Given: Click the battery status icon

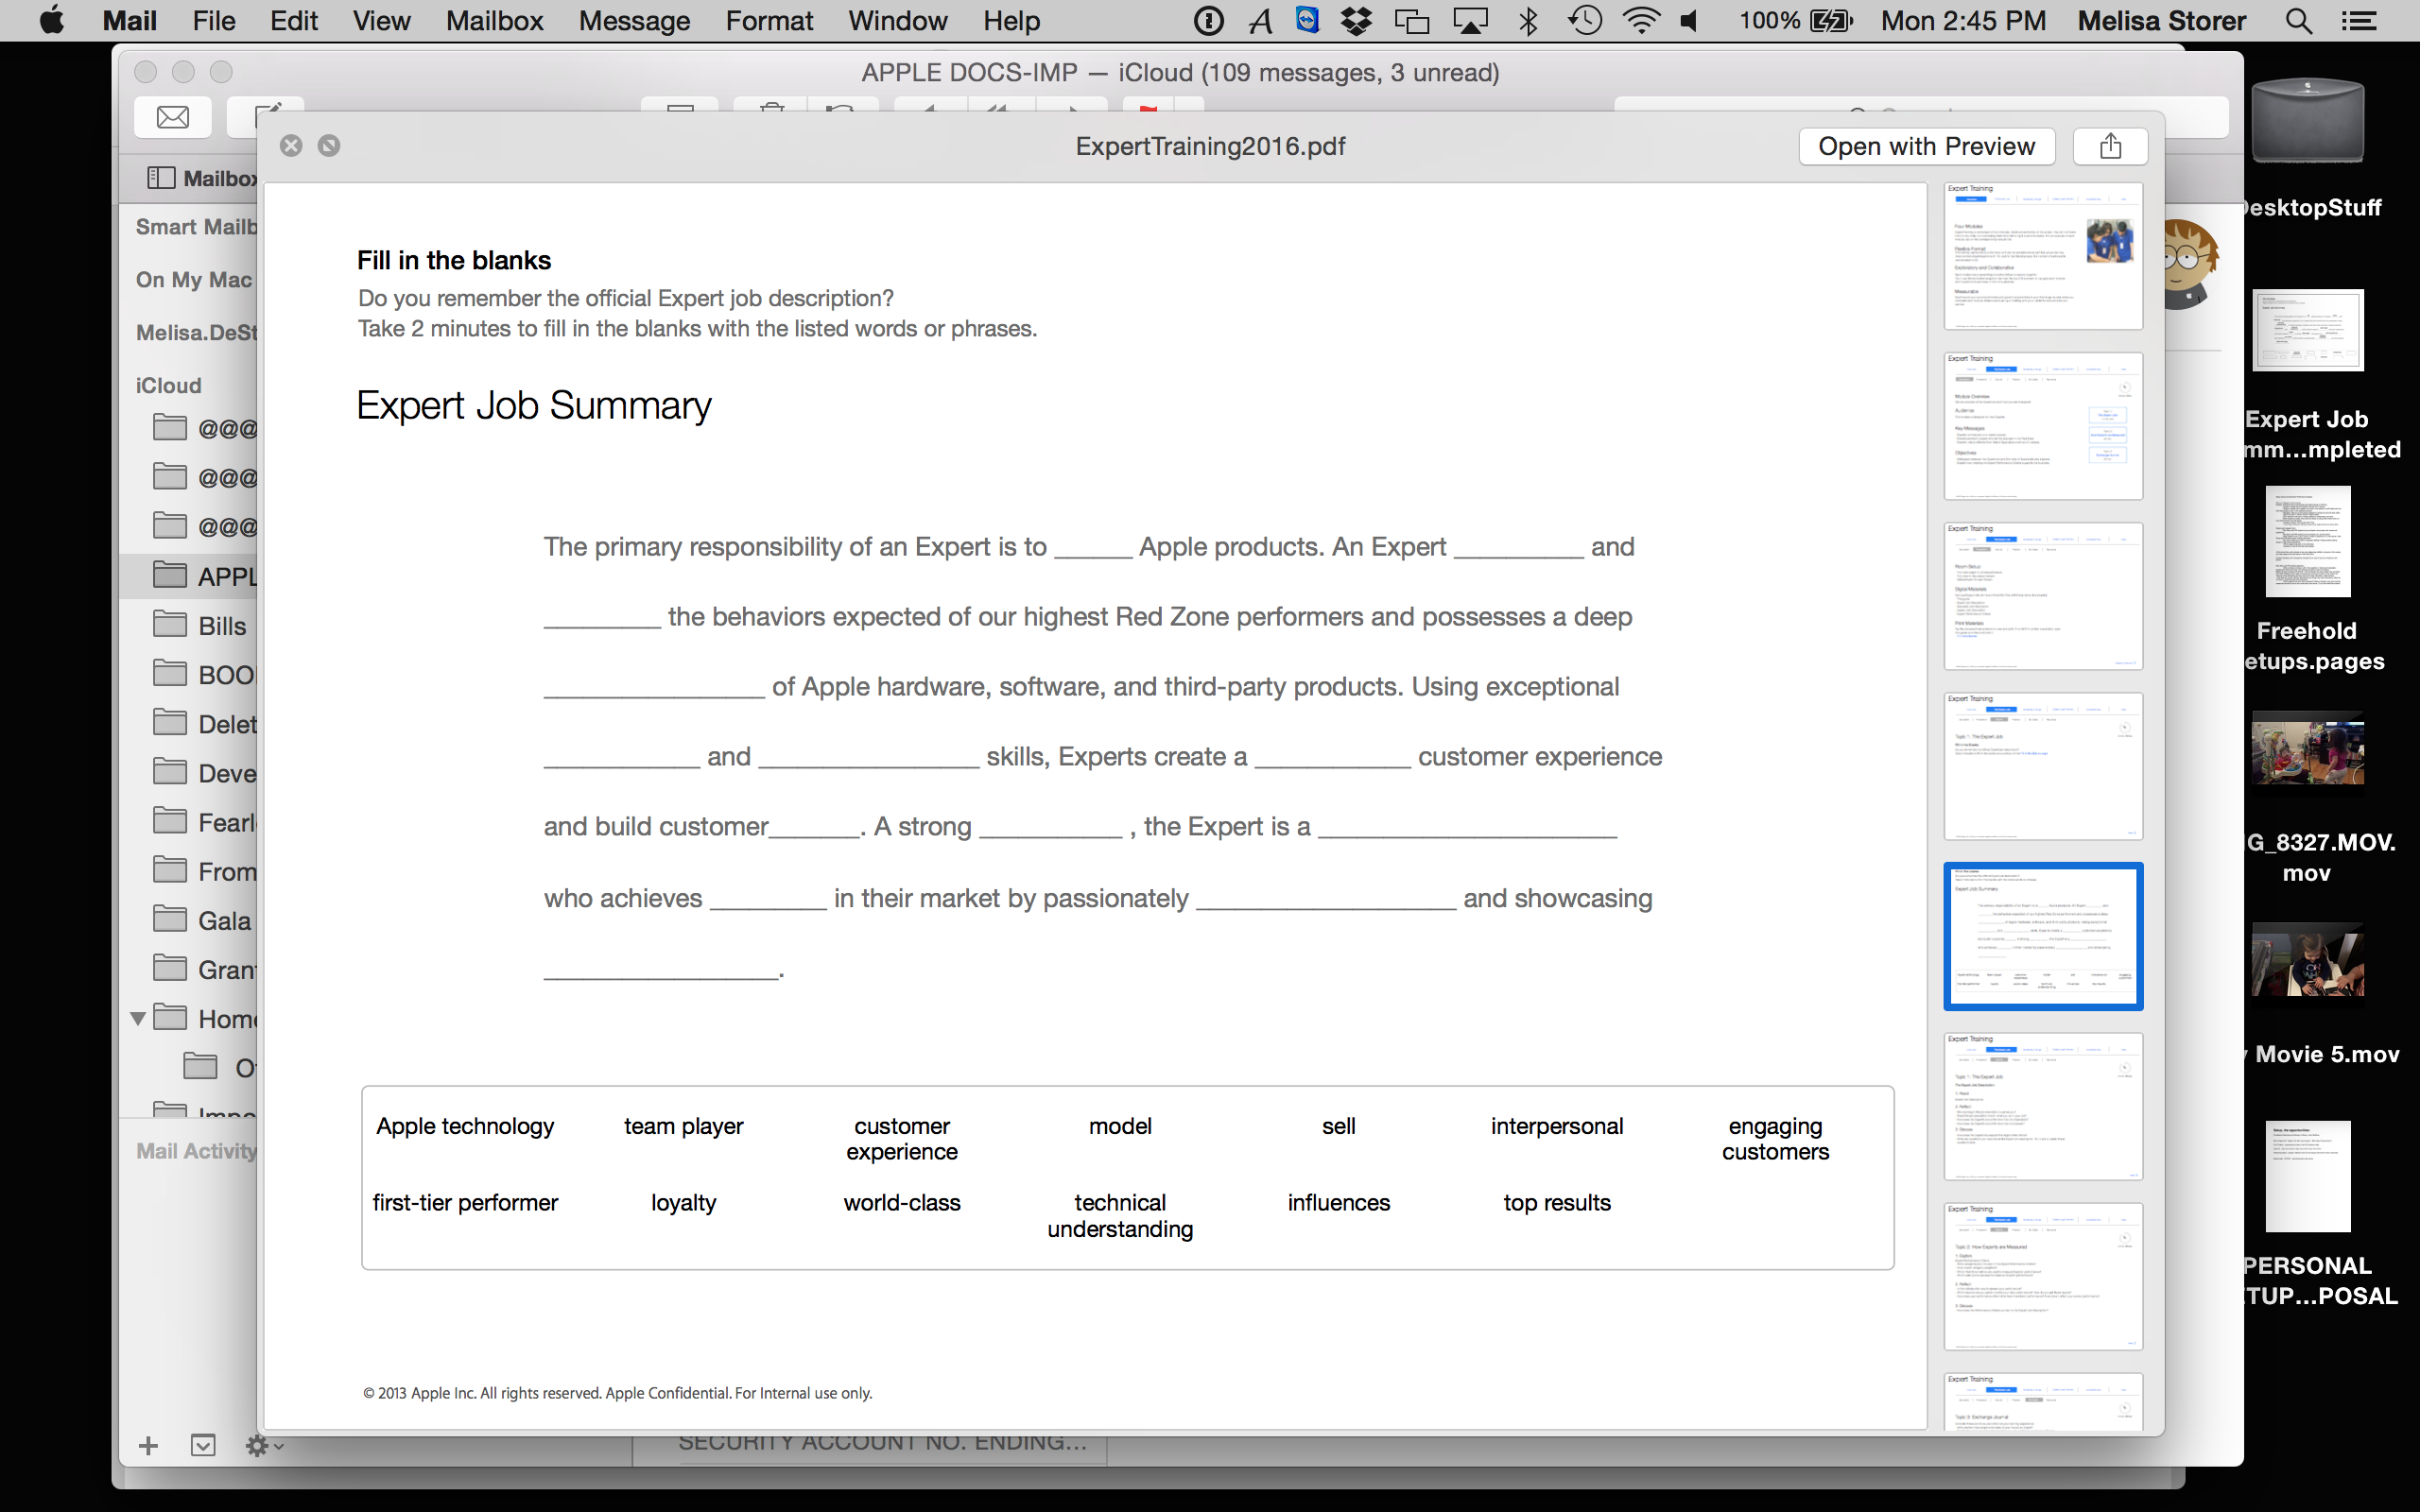Looking at the screenshot, I should (1831, 20).
